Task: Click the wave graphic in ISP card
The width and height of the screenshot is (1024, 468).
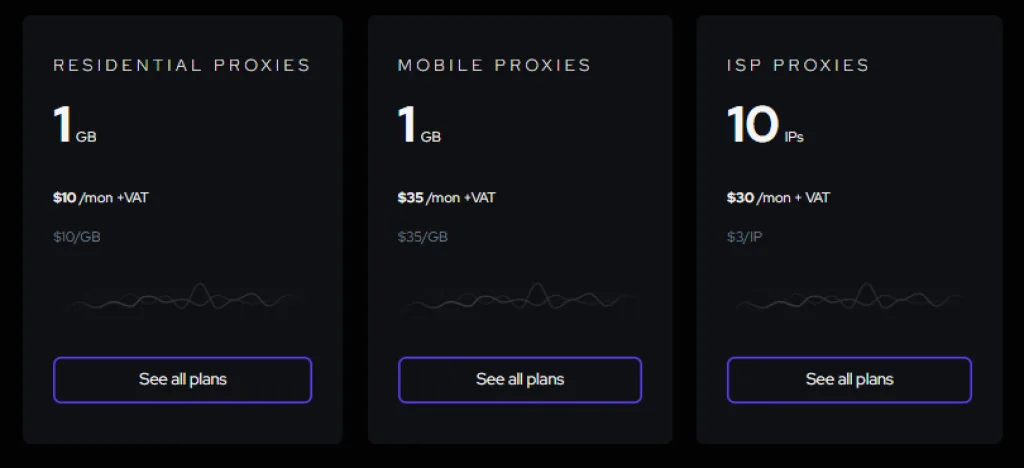Action: pos(849,298)
